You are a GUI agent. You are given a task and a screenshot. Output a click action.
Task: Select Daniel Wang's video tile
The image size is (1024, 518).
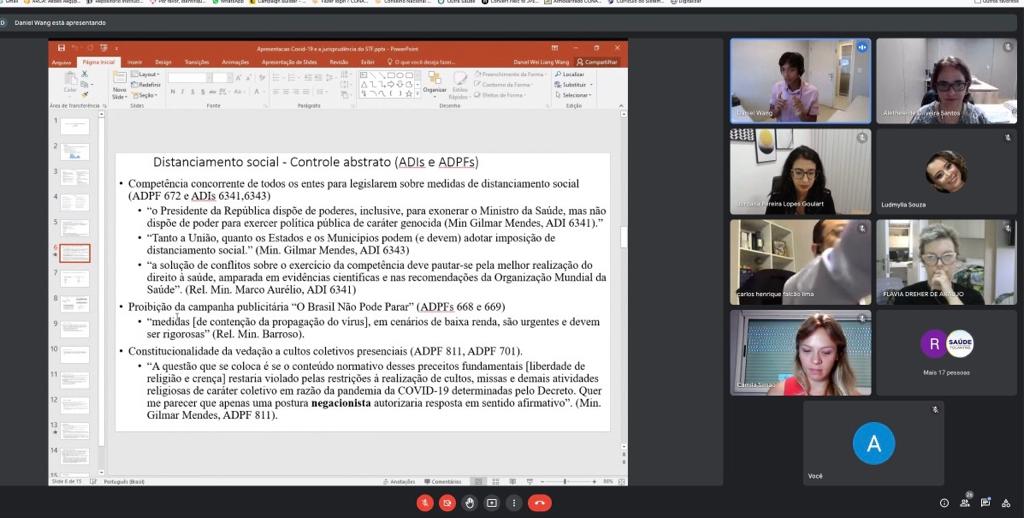799,81
